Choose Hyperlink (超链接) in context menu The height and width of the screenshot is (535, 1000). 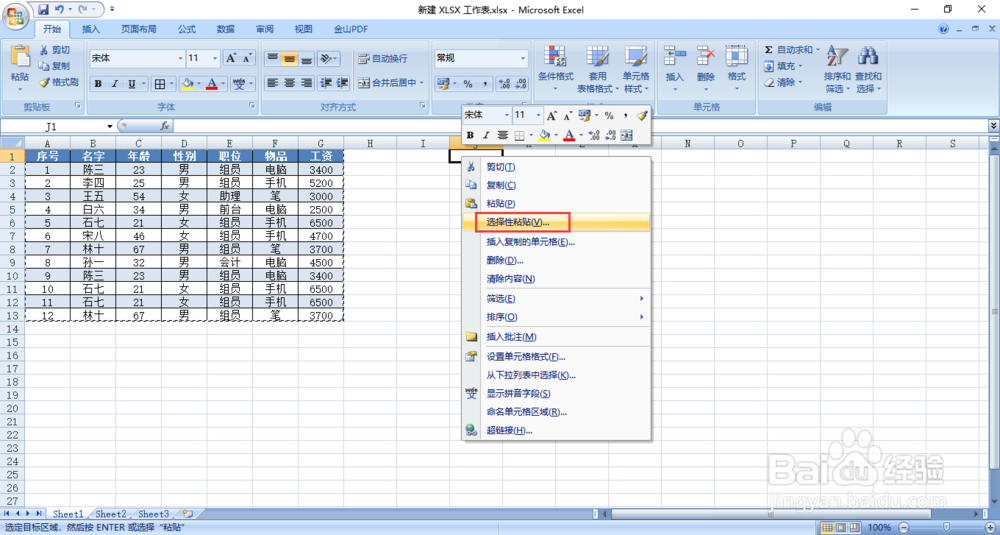555,430
